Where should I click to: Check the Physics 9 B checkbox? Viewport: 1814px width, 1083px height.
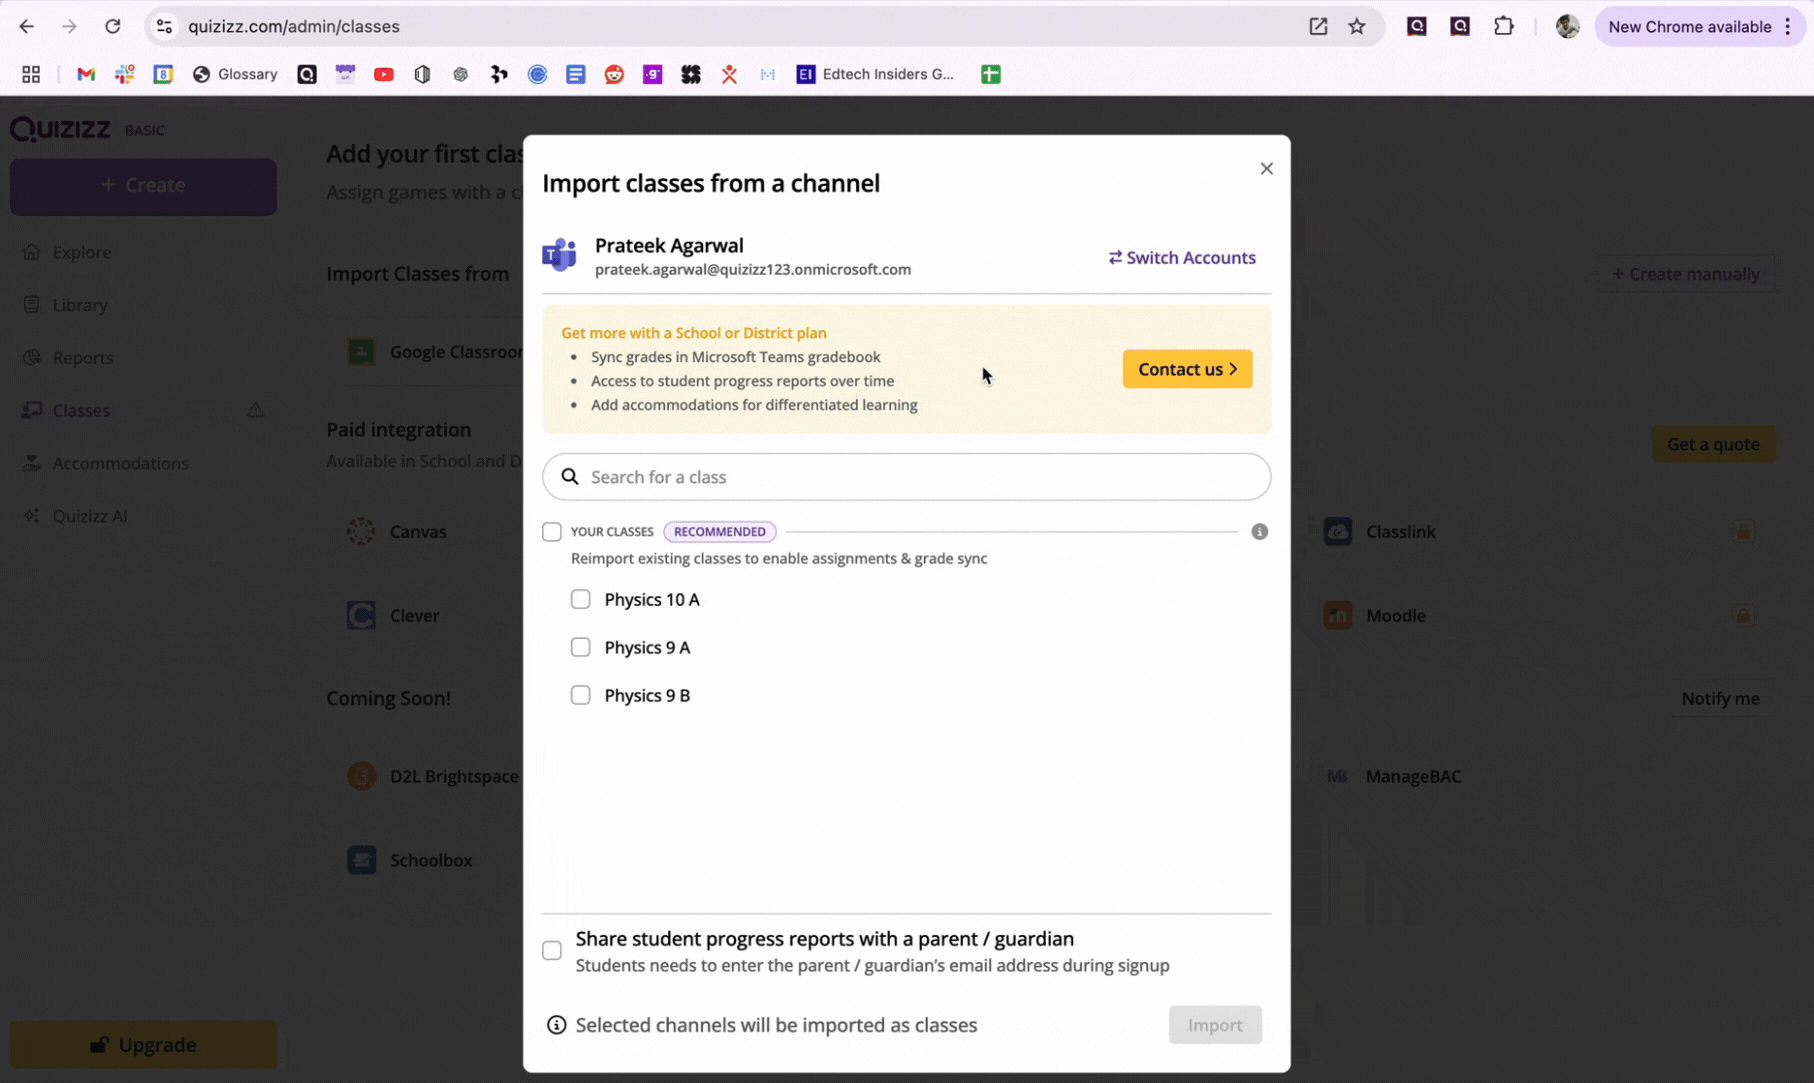[x=581, y=695]
